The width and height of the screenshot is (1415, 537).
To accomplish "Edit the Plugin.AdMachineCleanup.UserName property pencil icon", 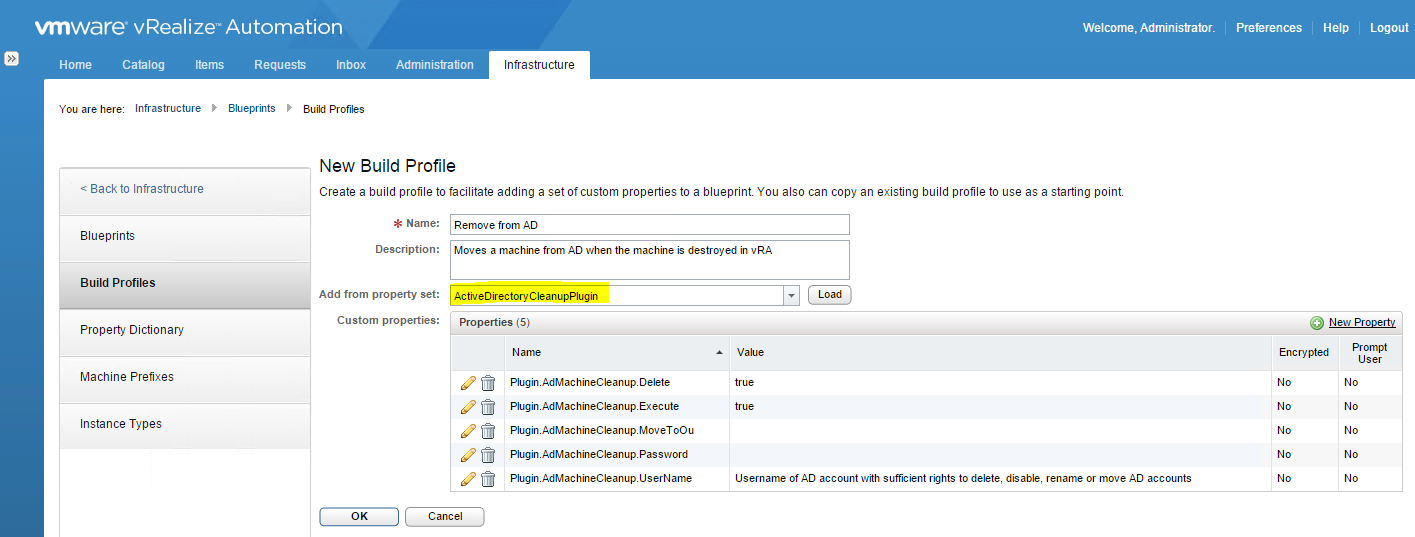I will click(468, 478).
